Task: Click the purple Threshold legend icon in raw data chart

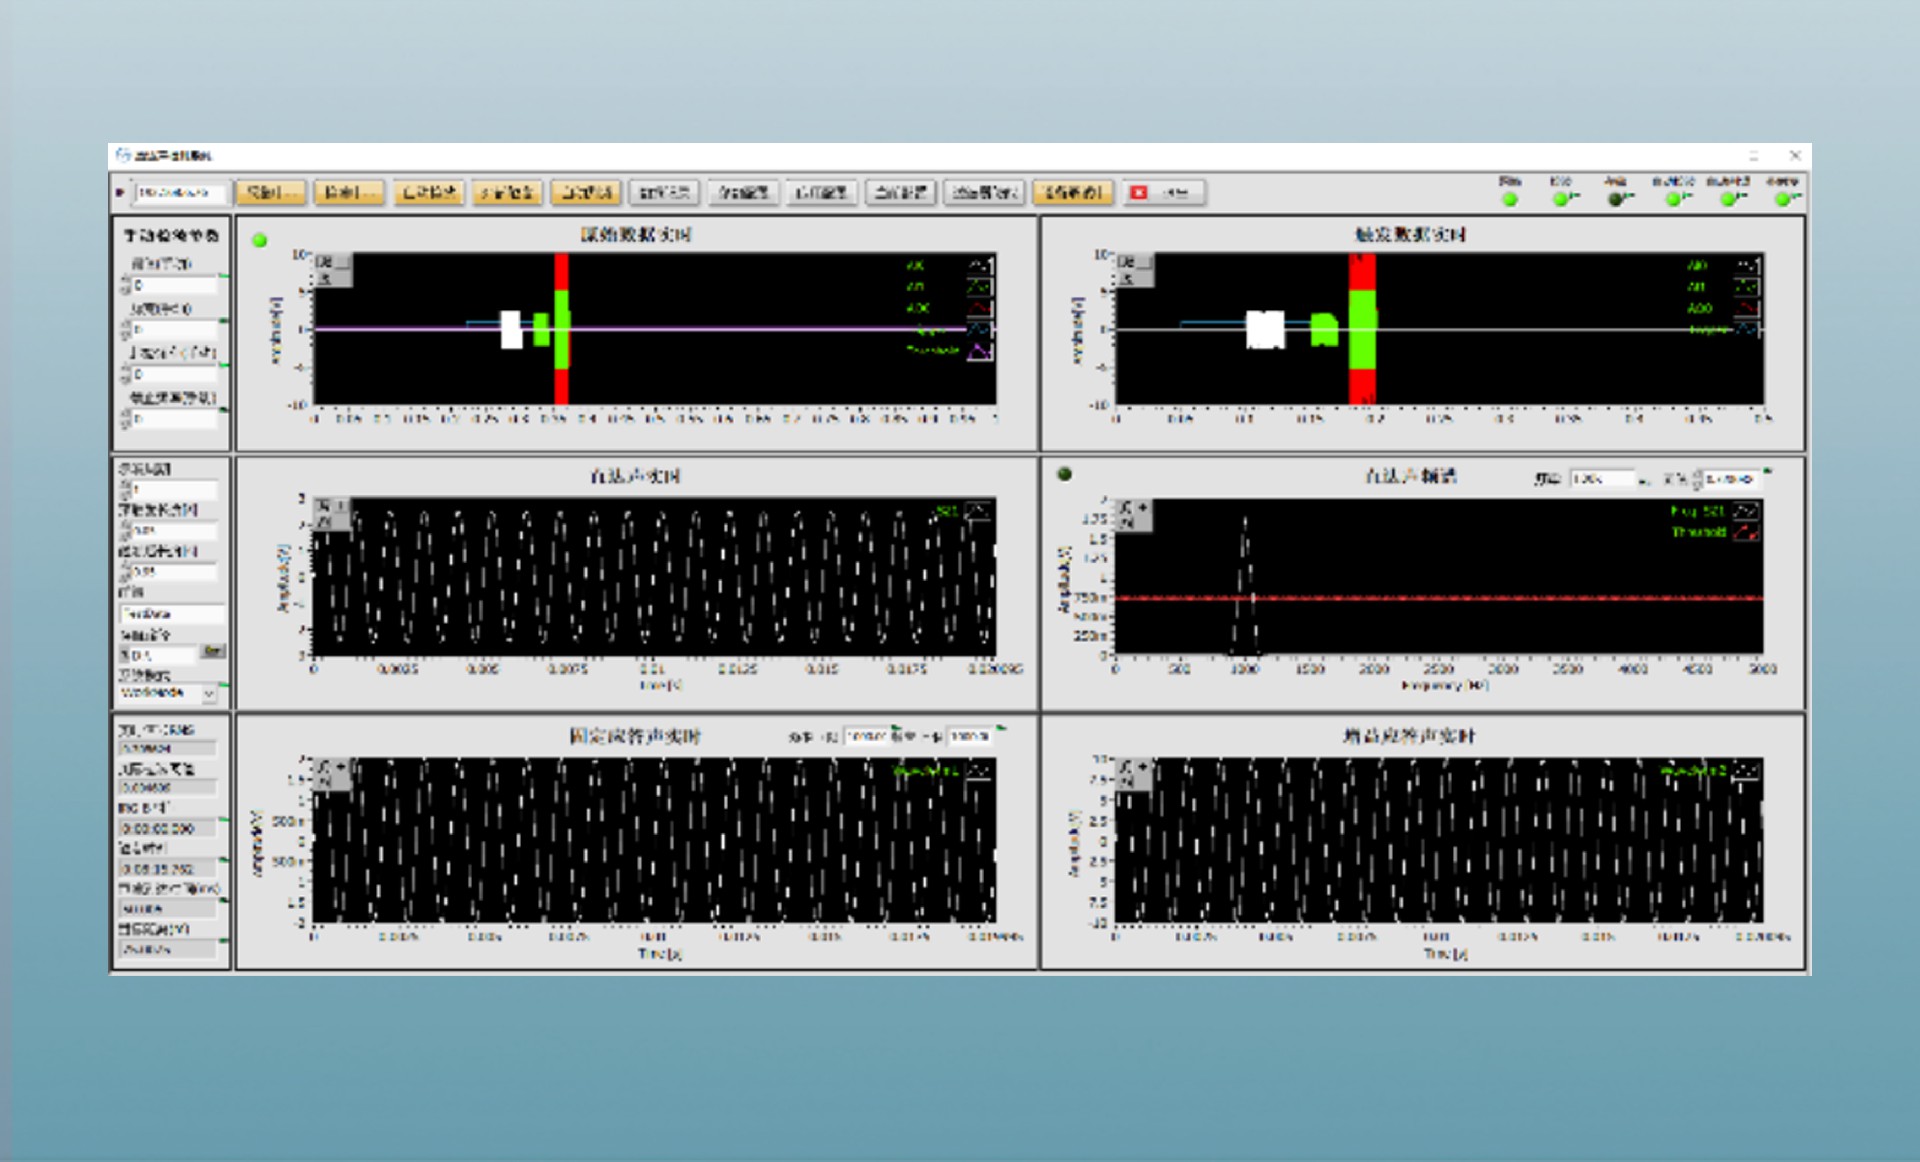Action: (979, 351)
